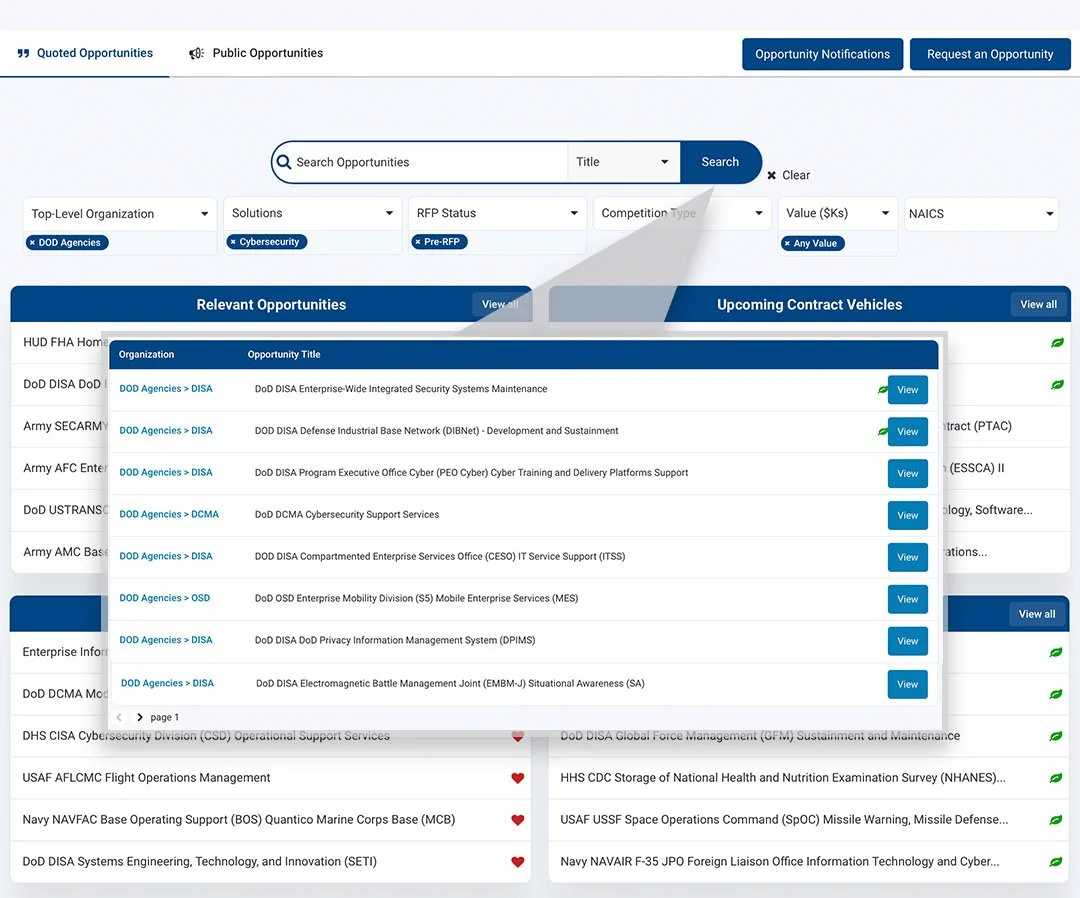This screenshot has width=1080, height=898.
Task: Click leaf icon on HHS CDC NHANES row
Action: pos(1055,778)
